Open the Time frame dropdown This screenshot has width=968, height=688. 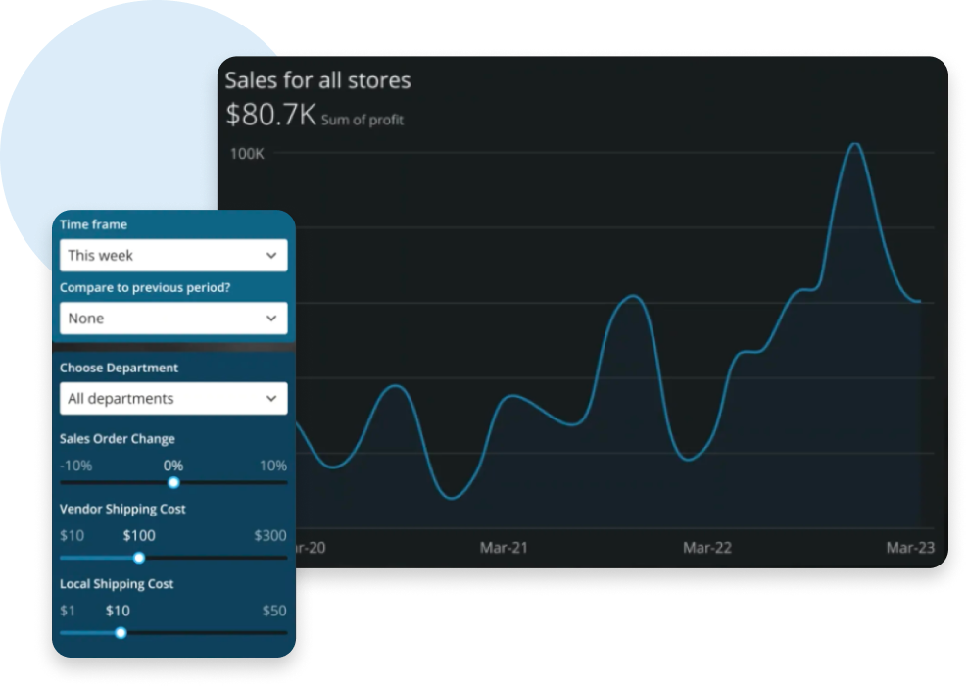coord(172,255)
